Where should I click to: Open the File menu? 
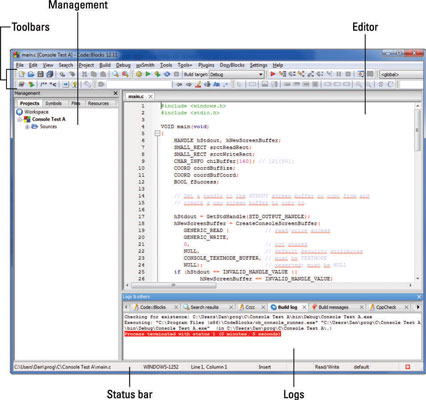click(x=20, y=65)
